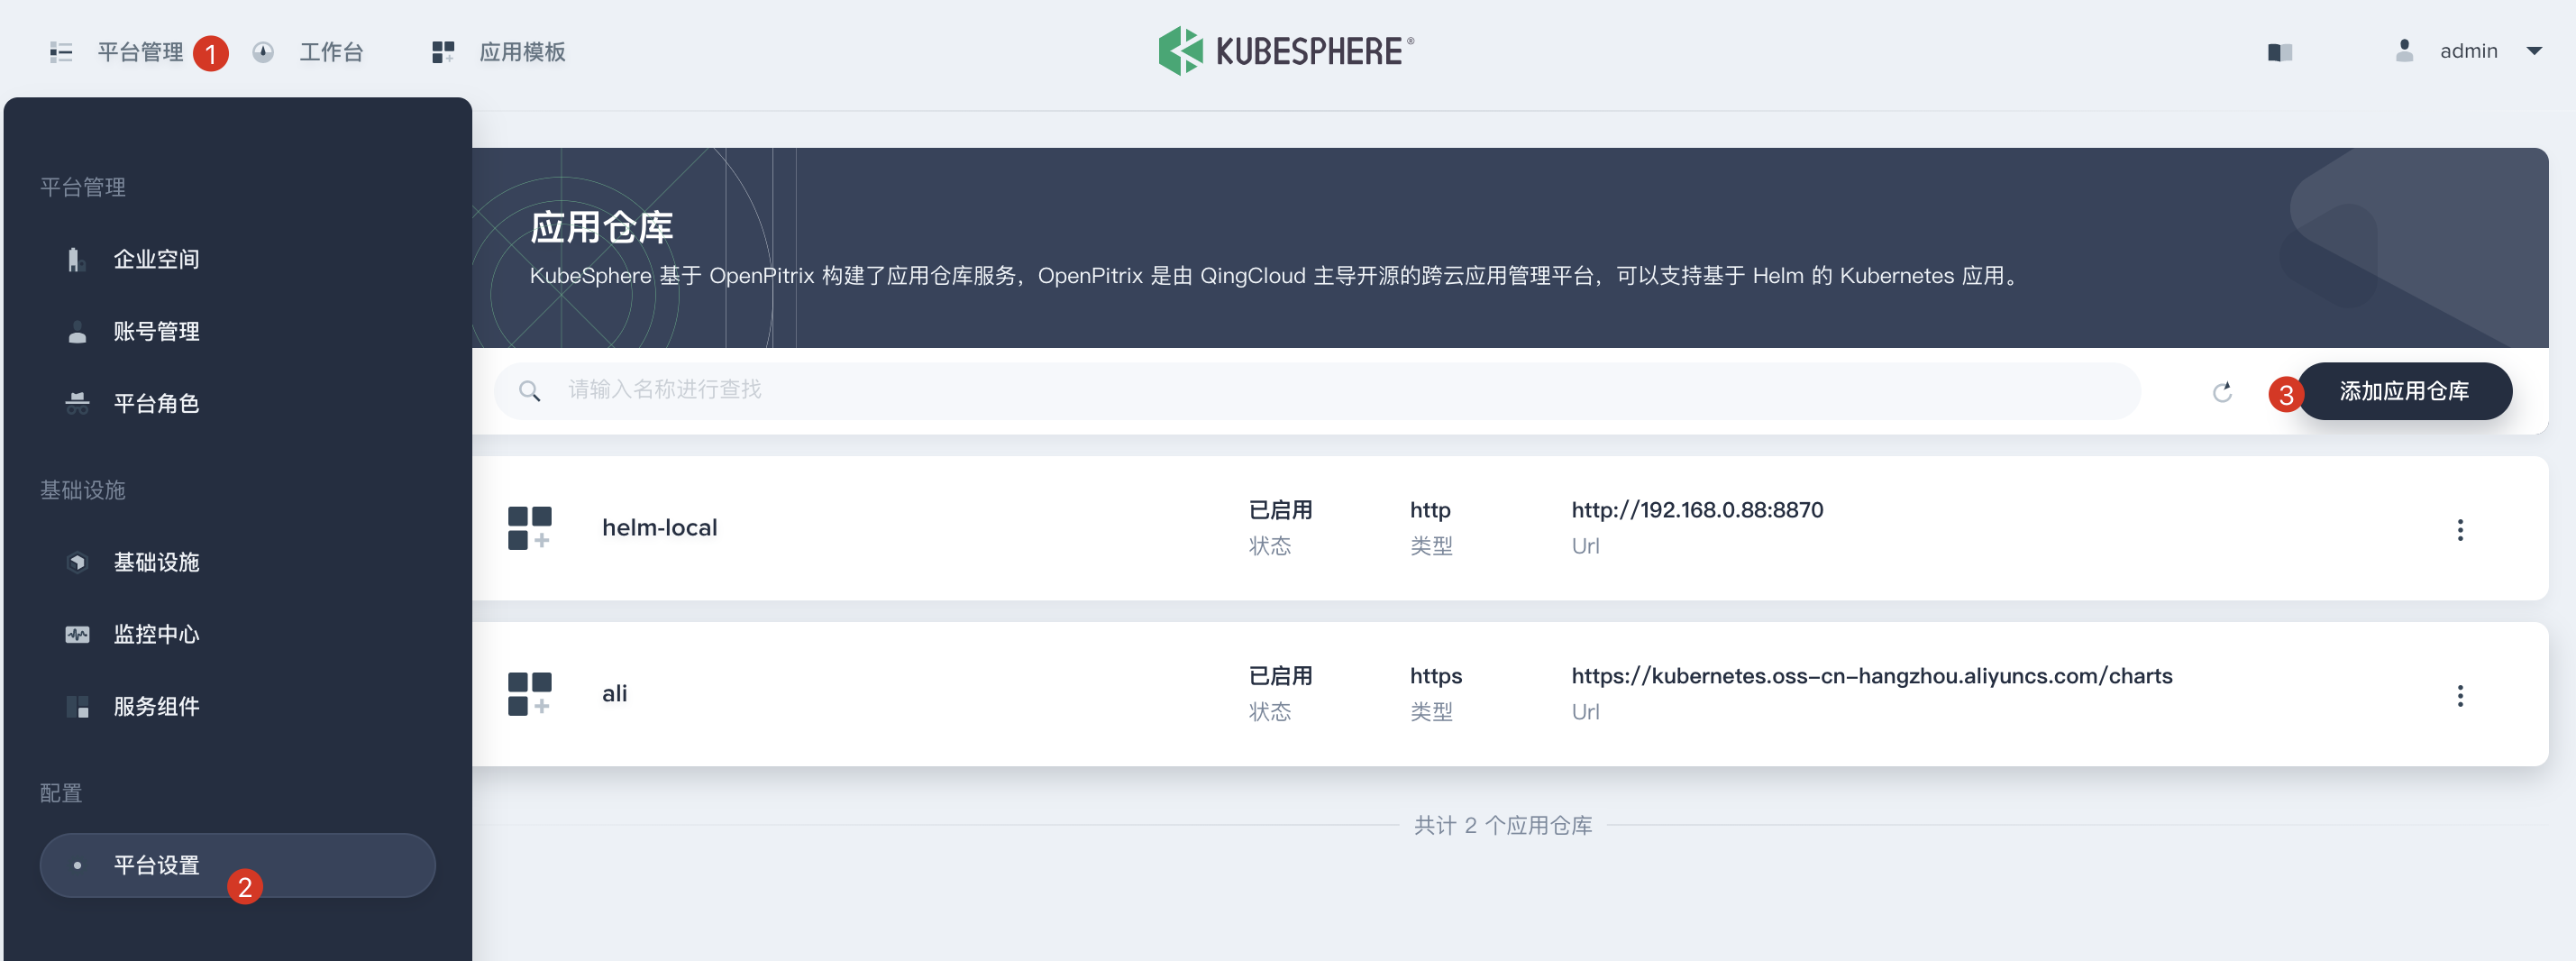Click the repository name search field
Image resolution: width=2576 pixels, height=961 pixels.
point(1317,390)
